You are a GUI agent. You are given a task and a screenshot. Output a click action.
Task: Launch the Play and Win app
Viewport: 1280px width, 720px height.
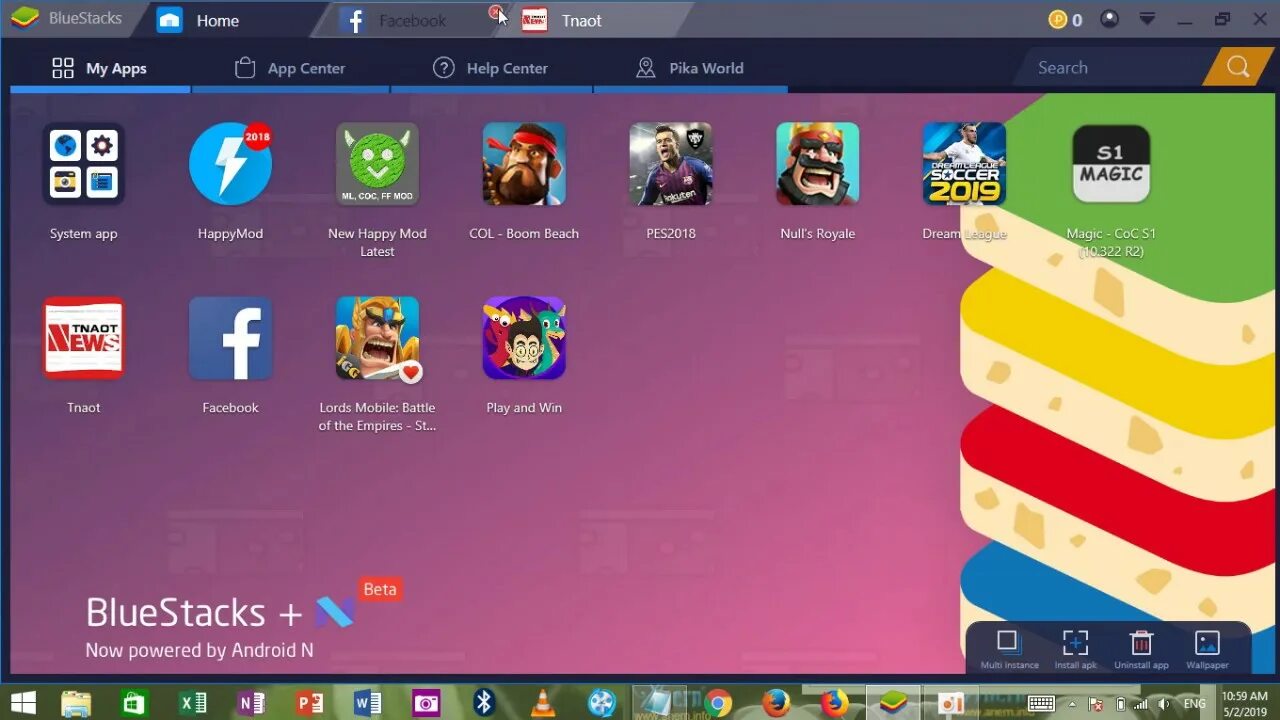tap(524, 338)
